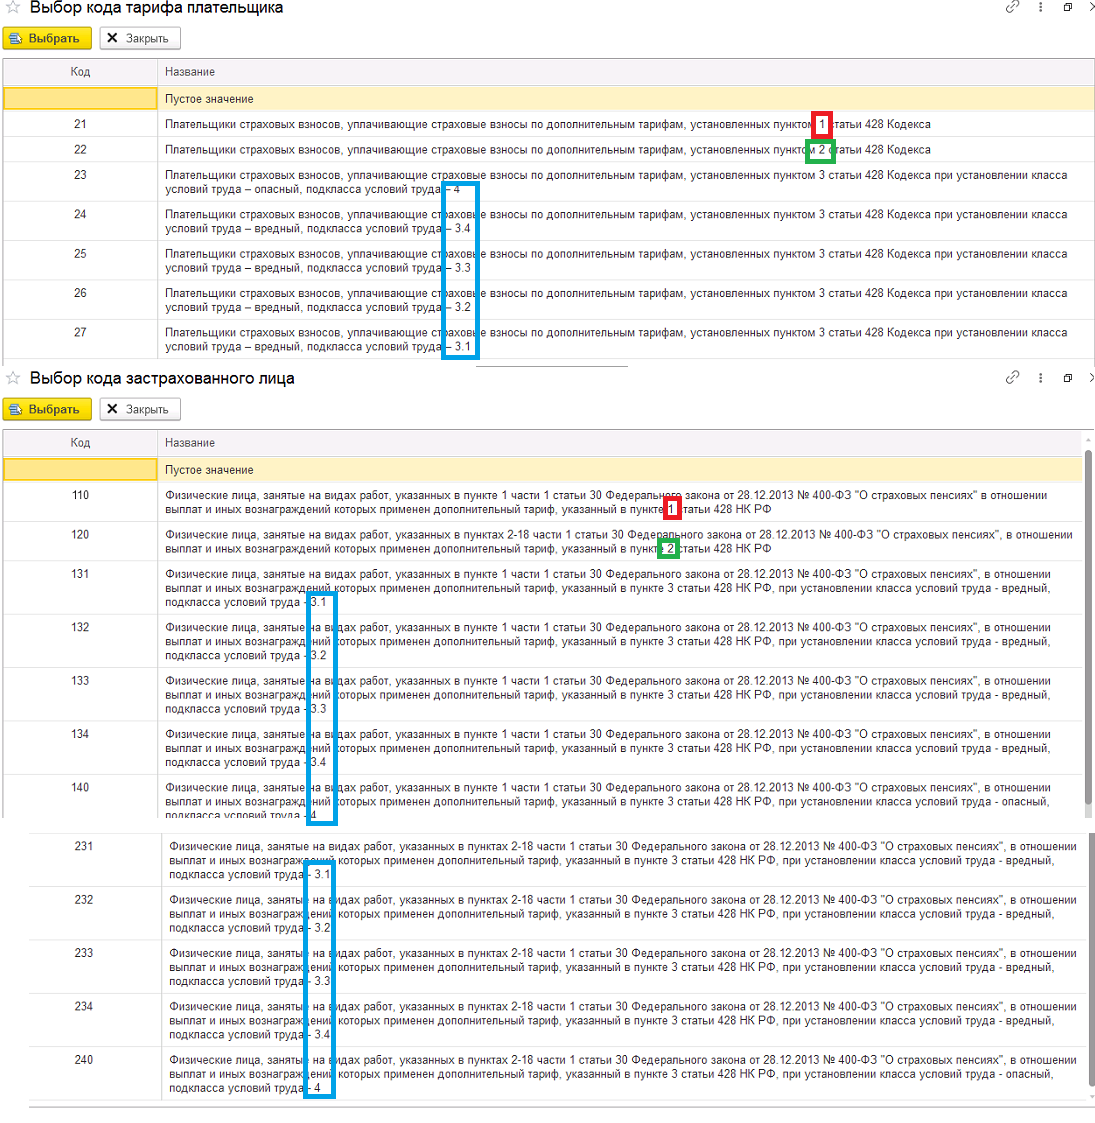Viewport: 1095px width, 1123px height.
Task: Select the row with code 27
Action: pyautogui.click(x=549, y=339)
